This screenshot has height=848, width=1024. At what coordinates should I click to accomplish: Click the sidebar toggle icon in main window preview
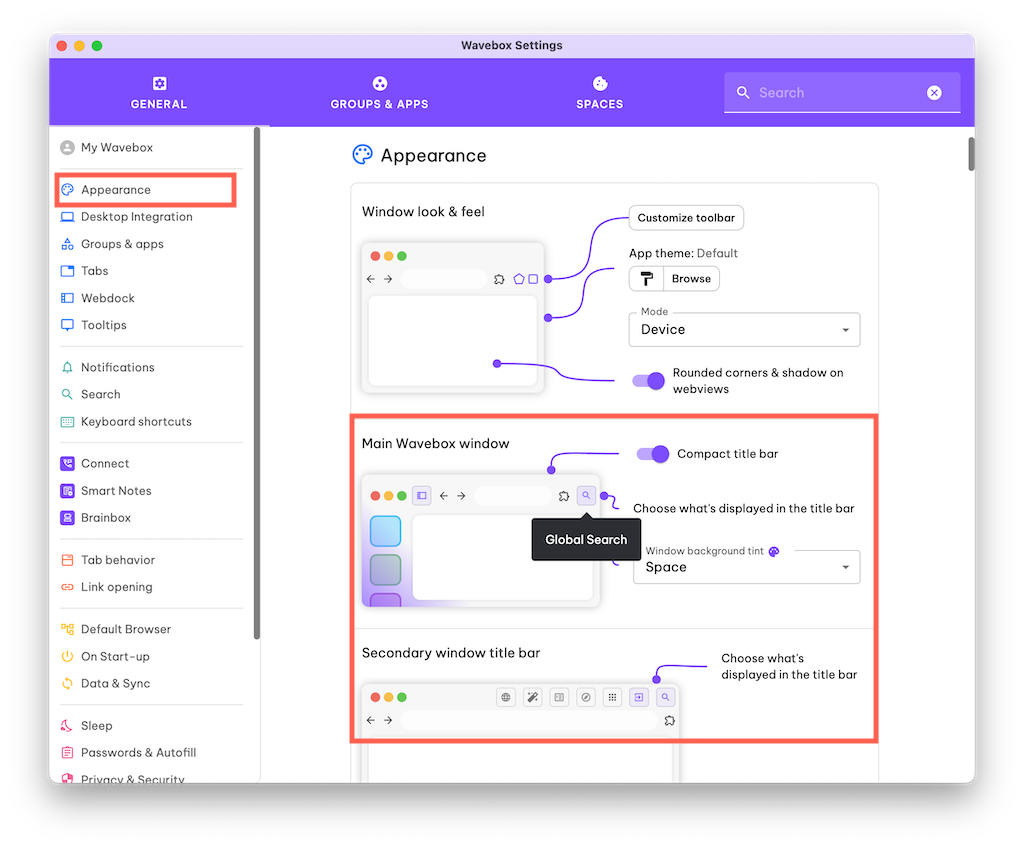tap(422, 496)
